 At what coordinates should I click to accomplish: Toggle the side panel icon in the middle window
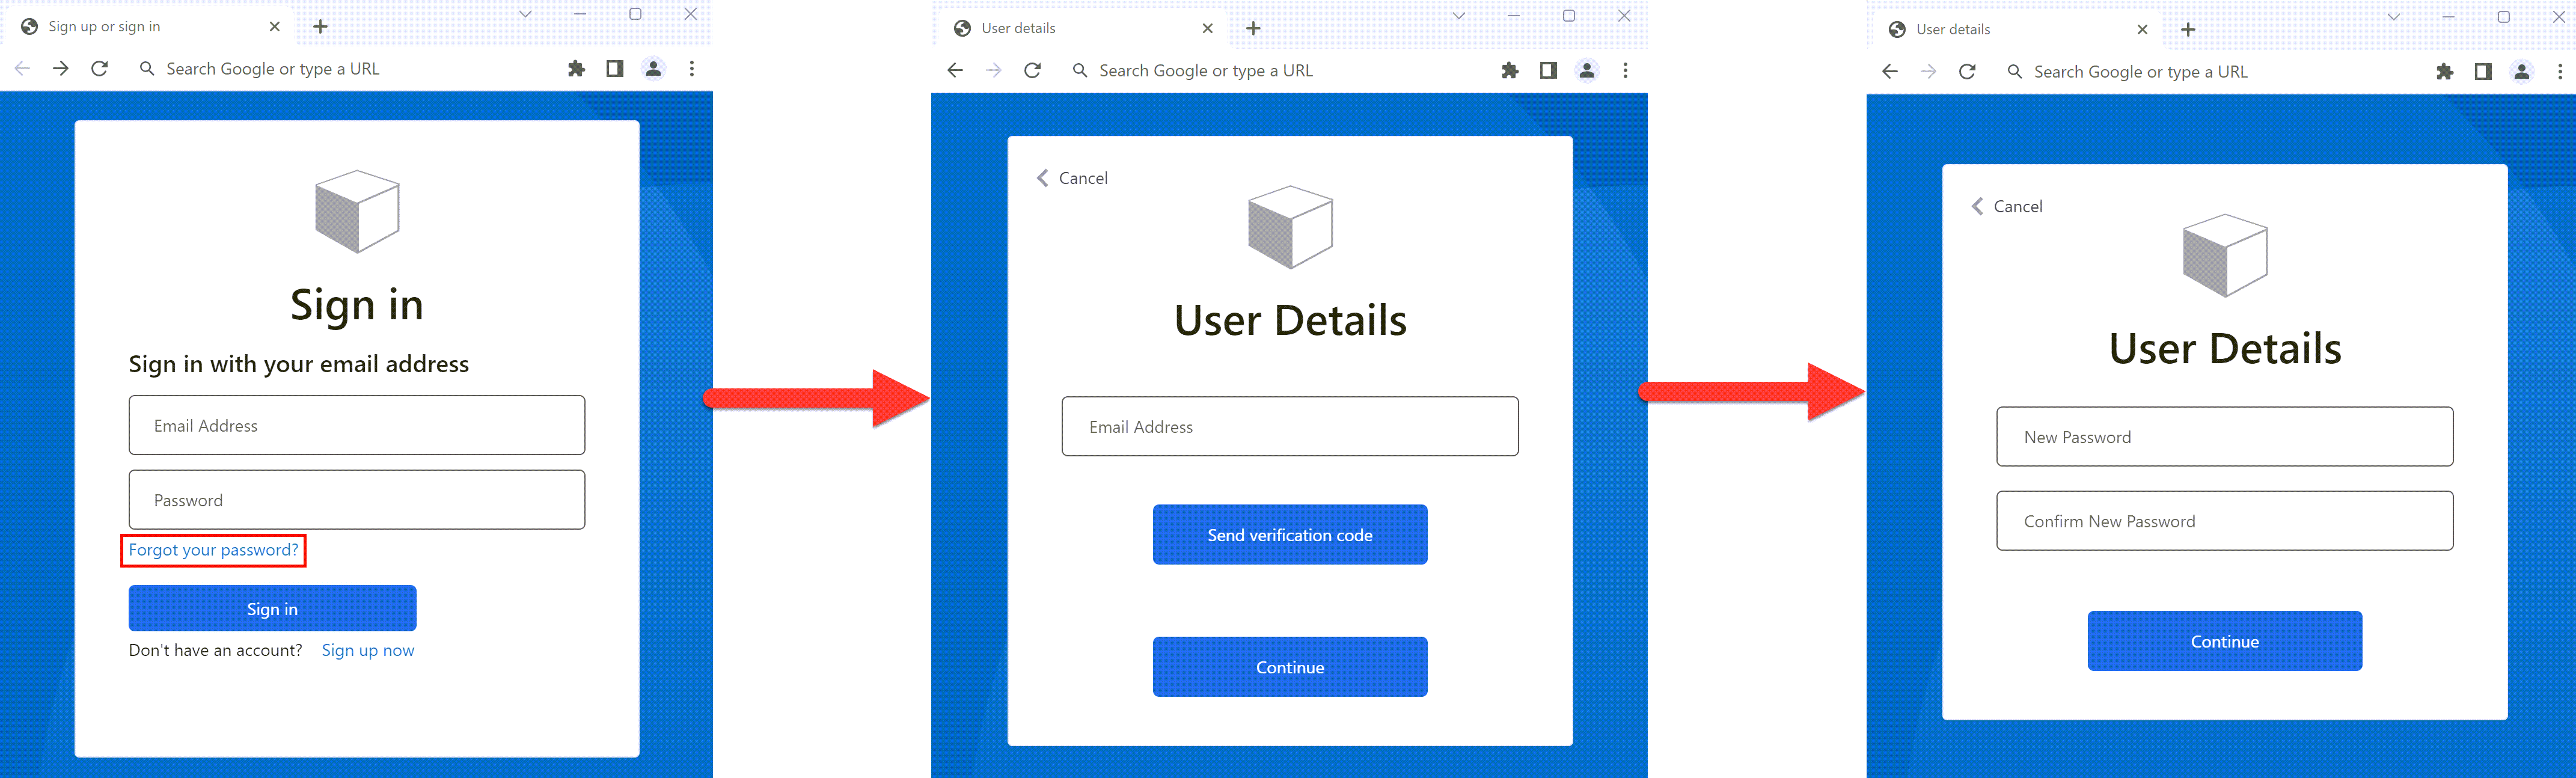(1548, 71)
